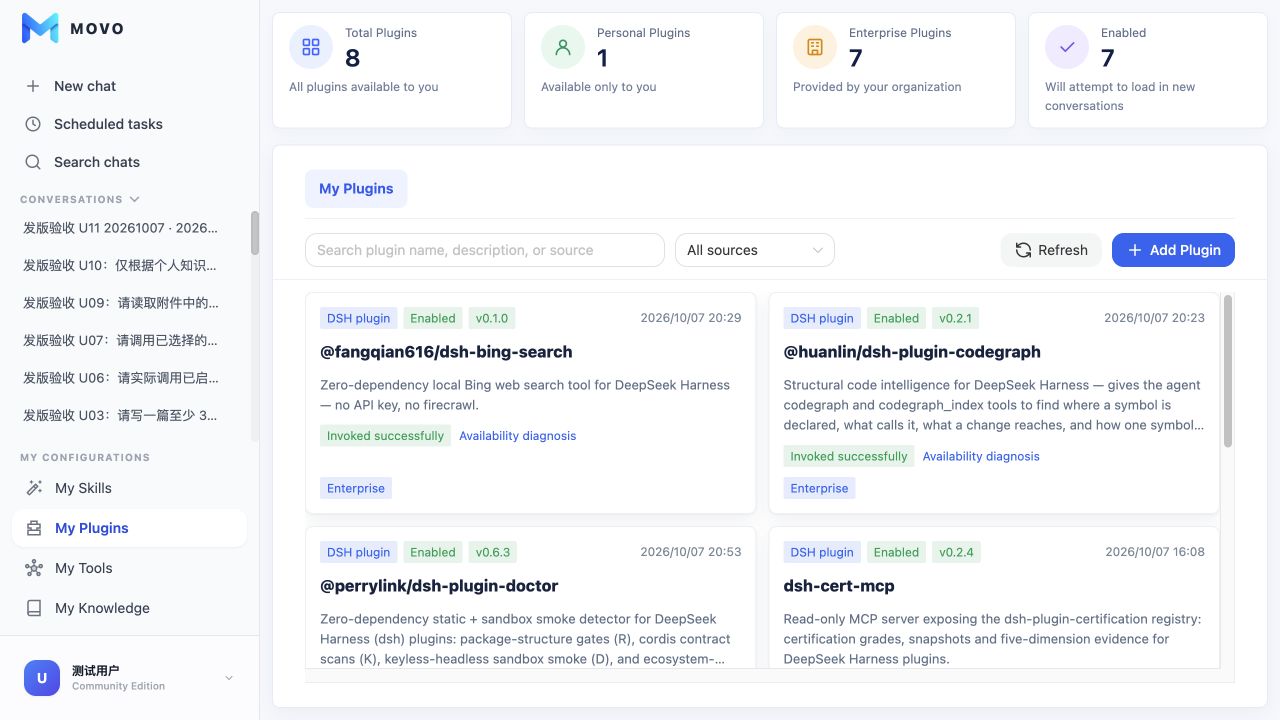Open the dsh-cert-mcp plugin title

coord(838,586)
